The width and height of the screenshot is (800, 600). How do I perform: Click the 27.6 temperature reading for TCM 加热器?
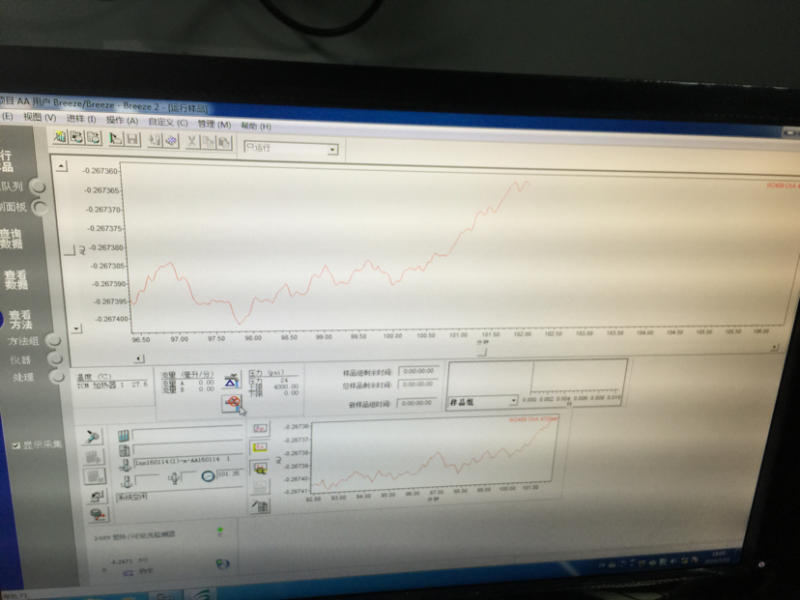139,384
